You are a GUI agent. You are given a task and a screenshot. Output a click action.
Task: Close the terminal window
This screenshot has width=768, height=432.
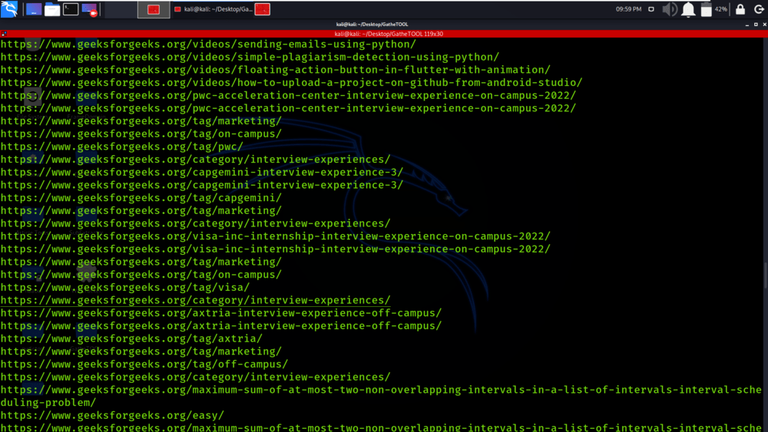(764, 24)
